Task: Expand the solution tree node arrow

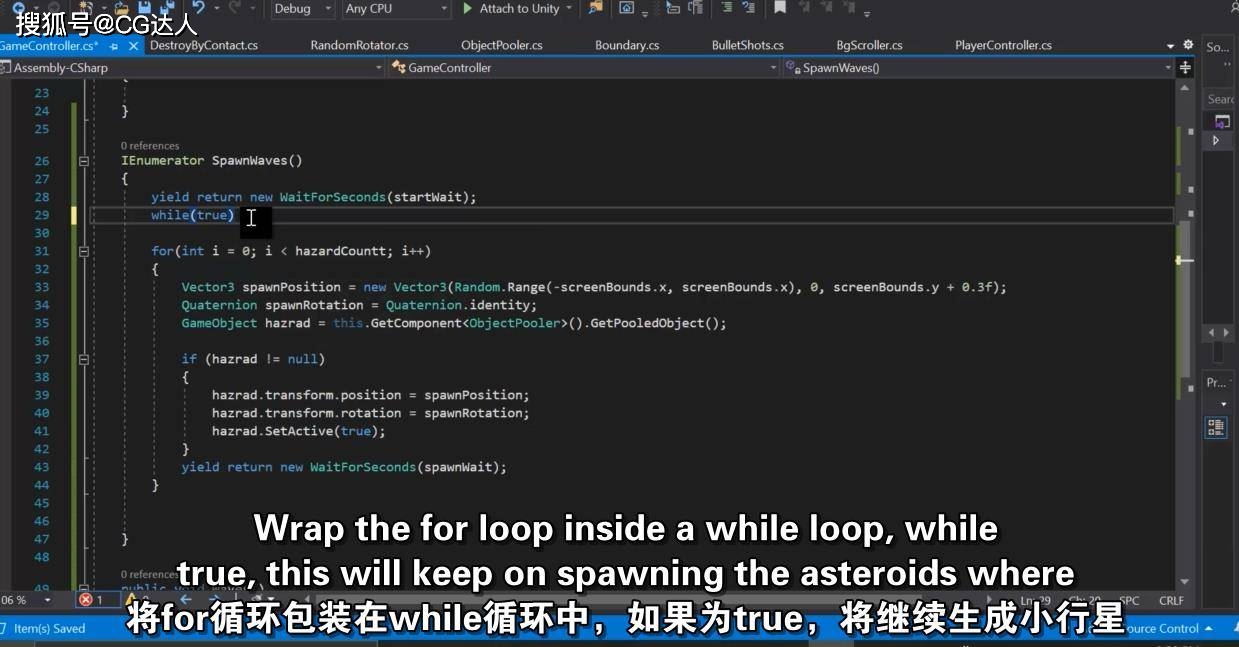Action: click(x=1217, y=141)
